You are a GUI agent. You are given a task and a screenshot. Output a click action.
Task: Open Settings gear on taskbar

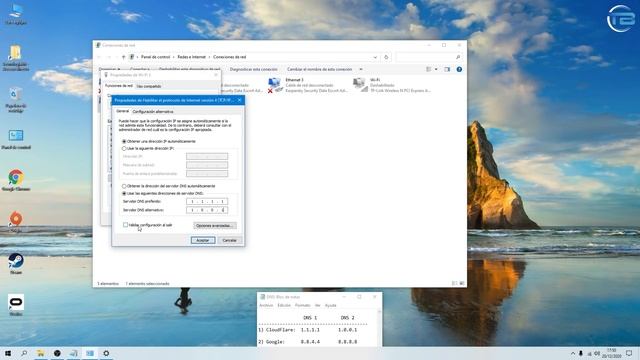coord(106,353)
